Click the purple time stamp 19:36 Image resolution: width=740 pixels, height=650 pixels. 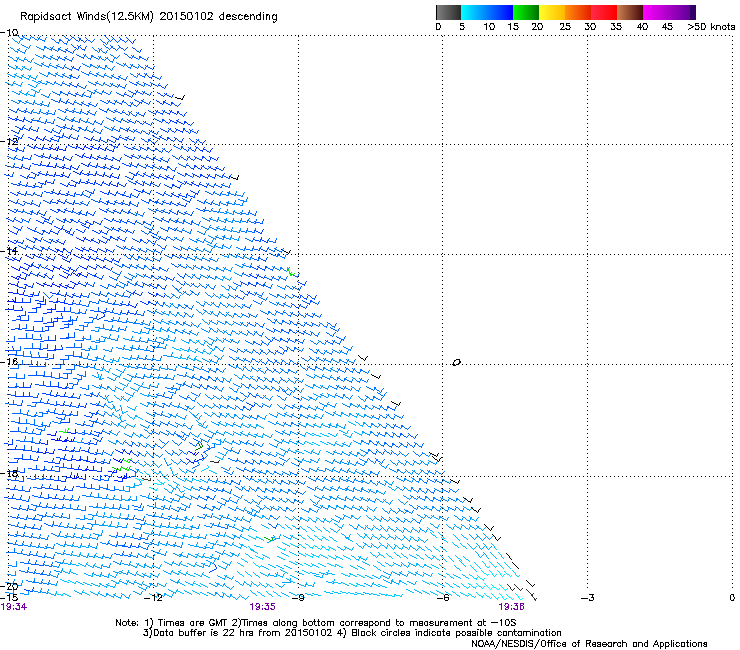pyautogui.click(x=511, y=607)
